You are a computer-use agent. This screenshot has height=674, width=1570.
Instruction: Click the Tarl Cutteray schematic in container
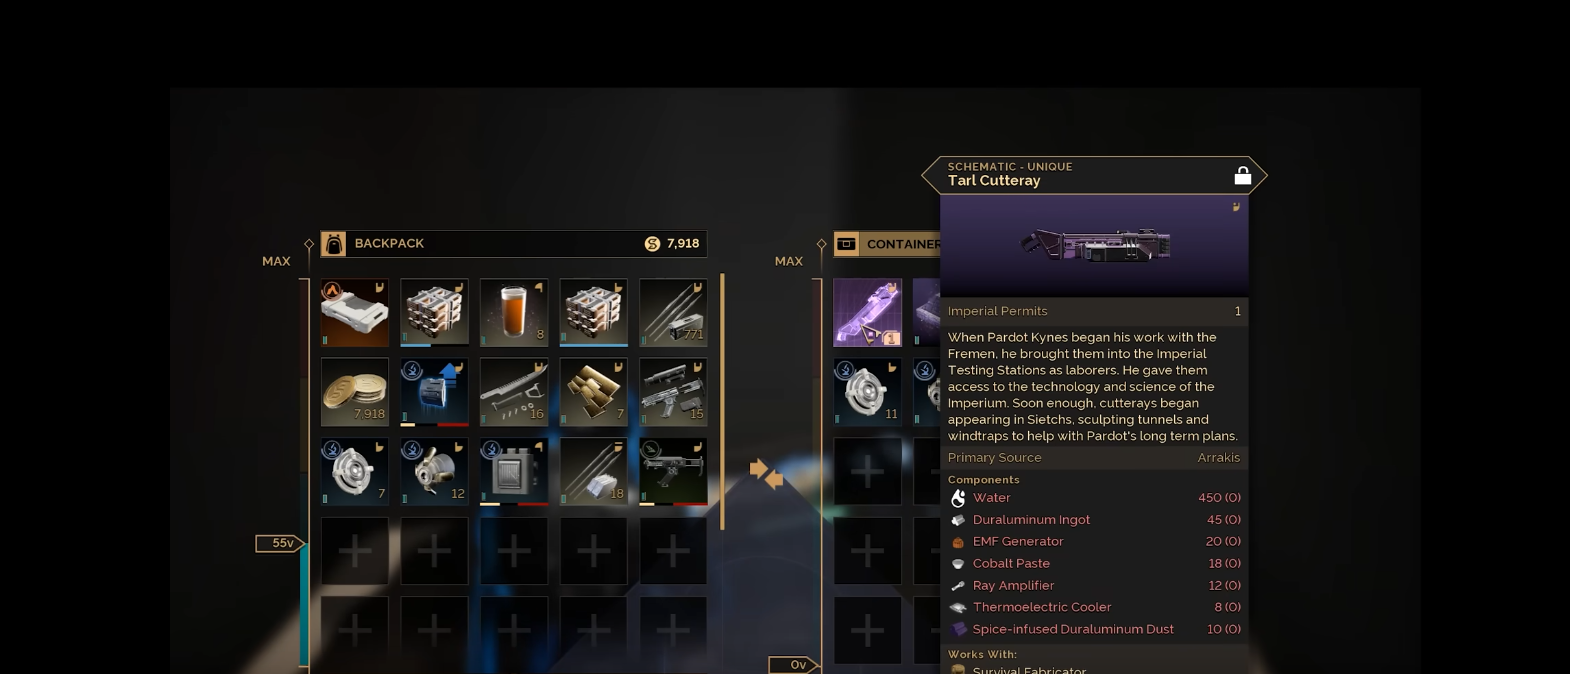click(x=867, y=312)
